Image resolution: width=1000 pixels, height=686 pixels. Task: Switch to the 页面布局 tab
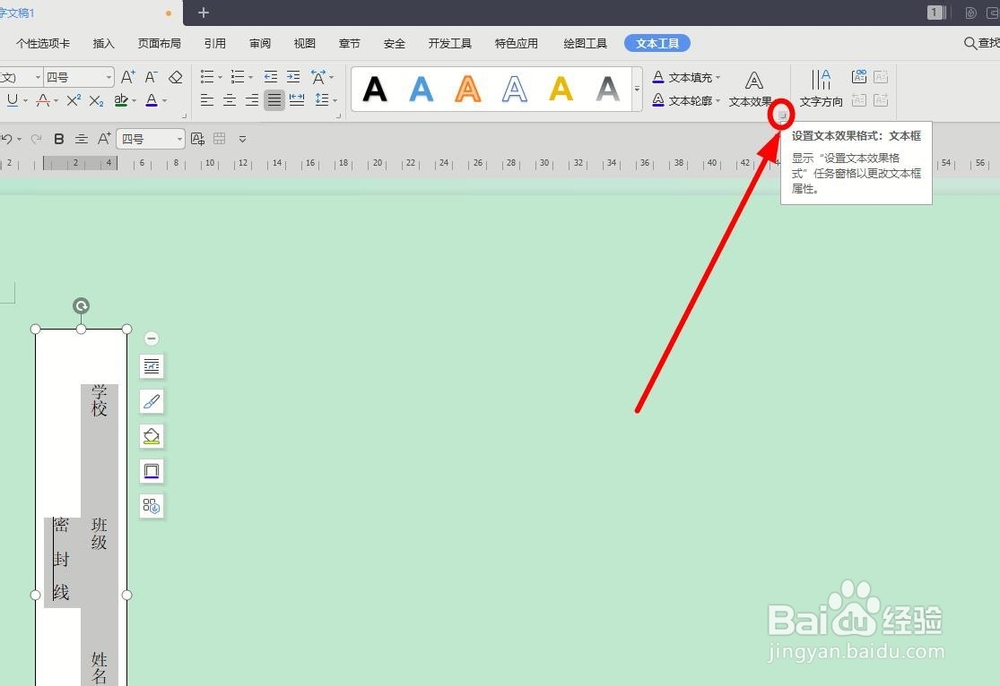click(x=159, y=43)
